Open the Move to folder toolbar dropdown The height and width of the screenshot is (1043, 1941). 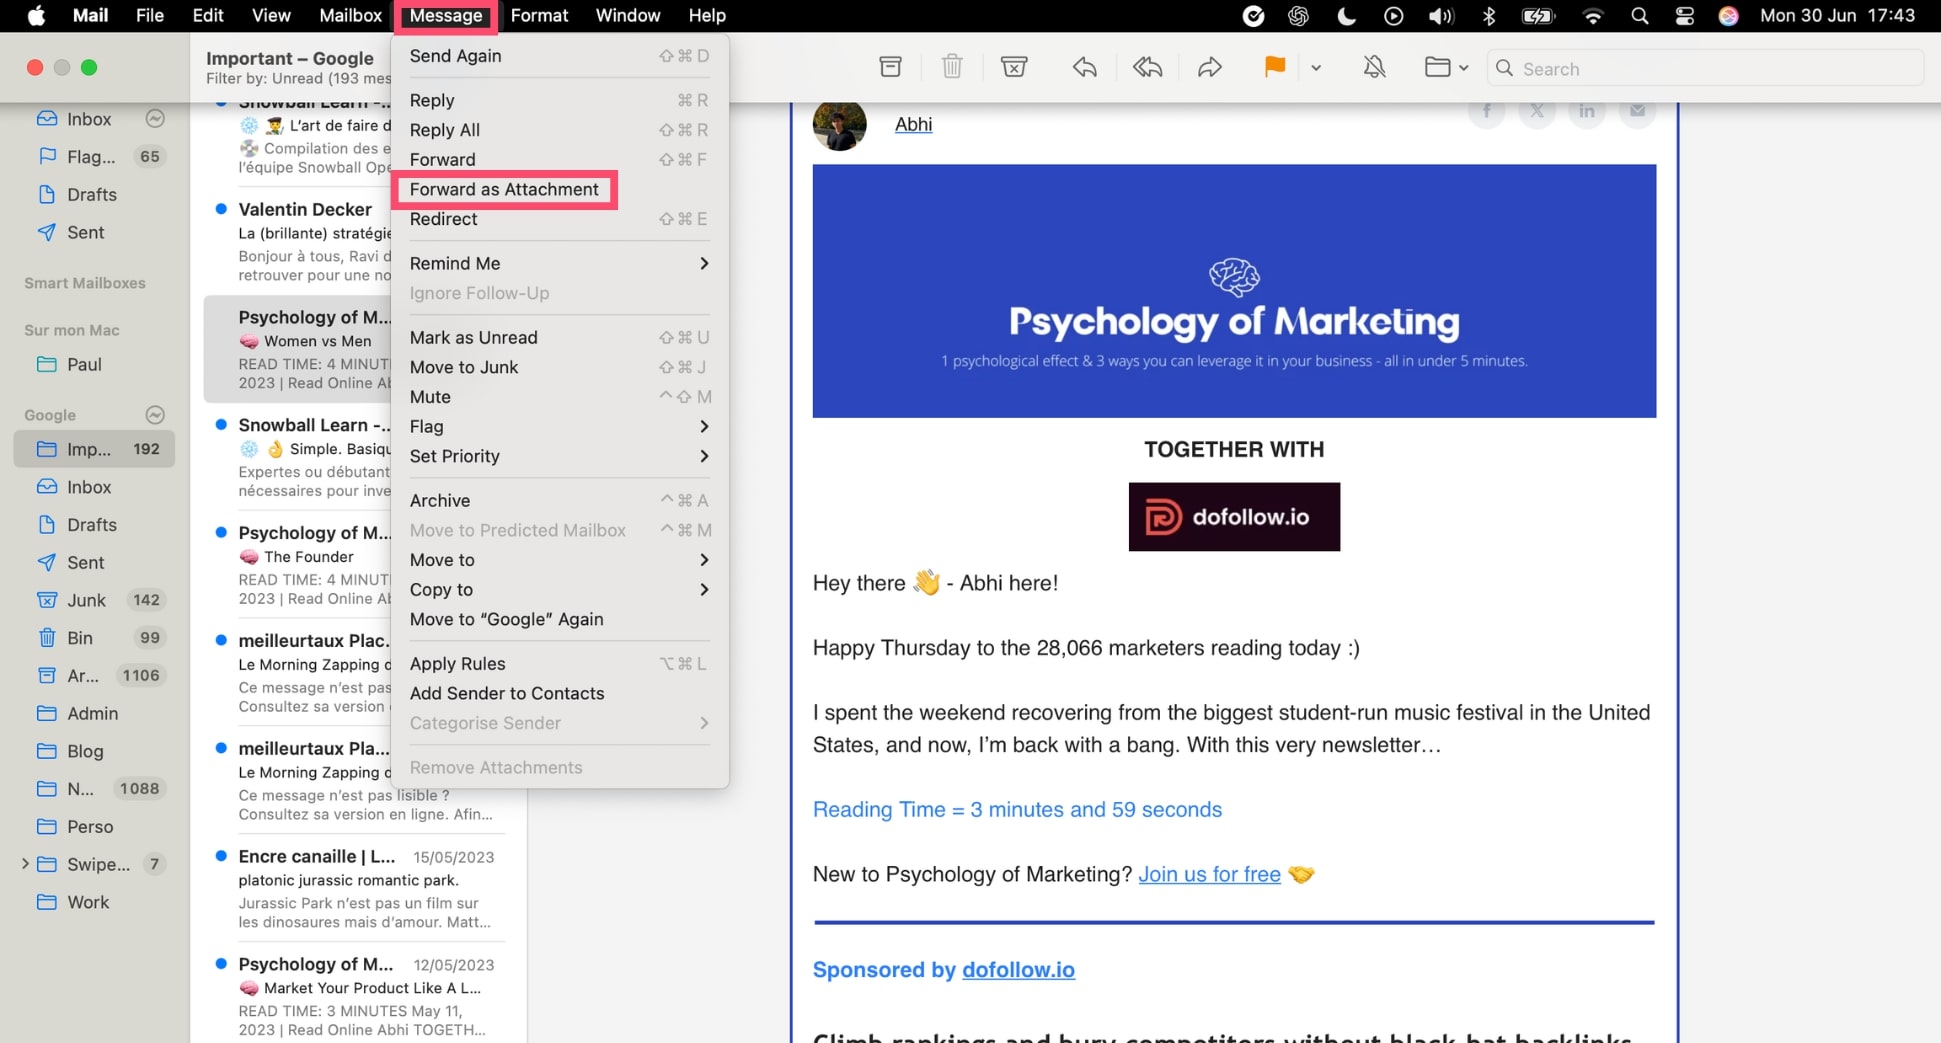(1446, 68)
